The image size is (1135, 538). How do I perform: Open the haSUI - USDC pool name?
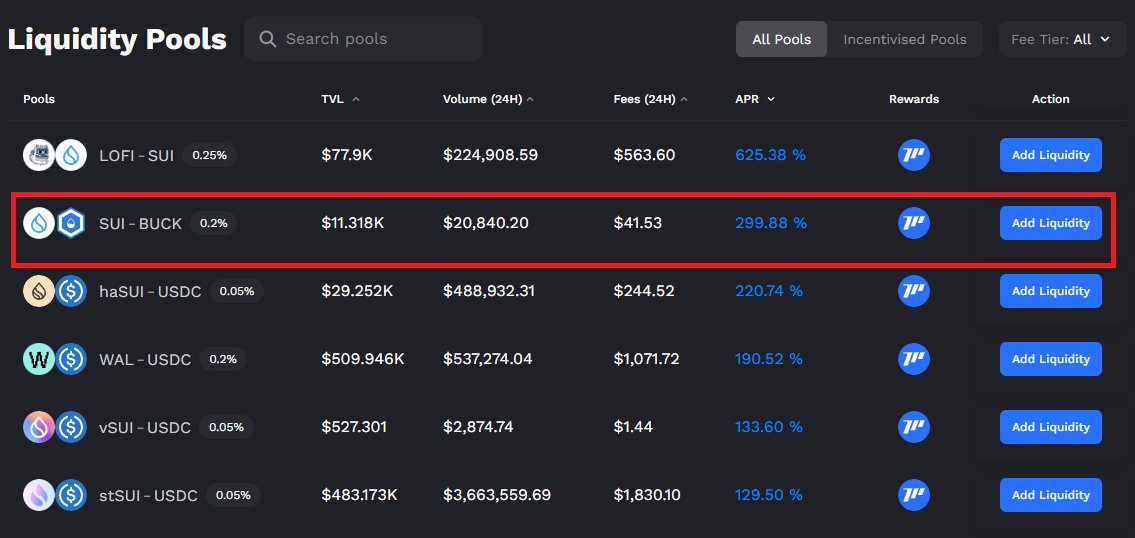click(151, 292)
